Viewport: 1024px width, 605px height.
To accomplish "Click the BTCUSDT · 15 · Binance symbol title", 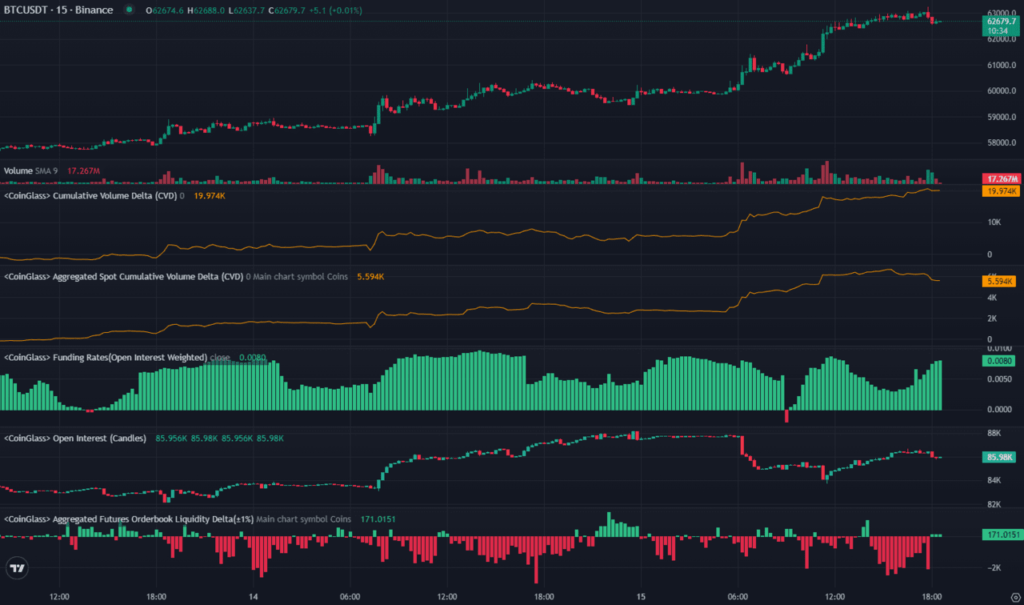I will (58, 10).
